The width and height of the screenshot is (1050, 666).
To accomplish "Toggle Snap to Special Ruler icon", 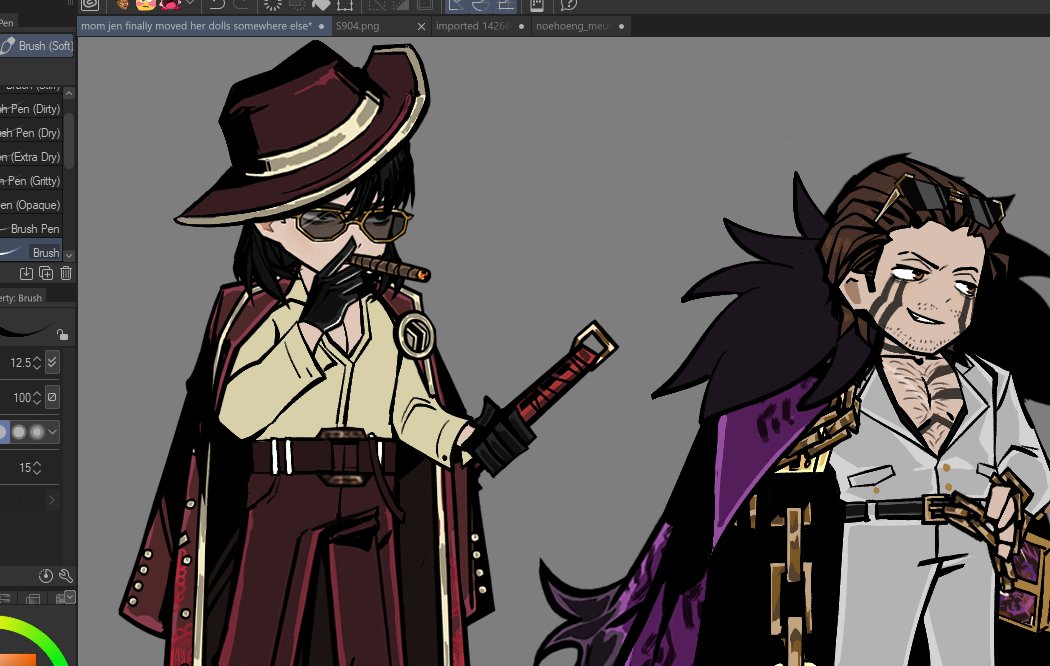I will tap(481, 5).
